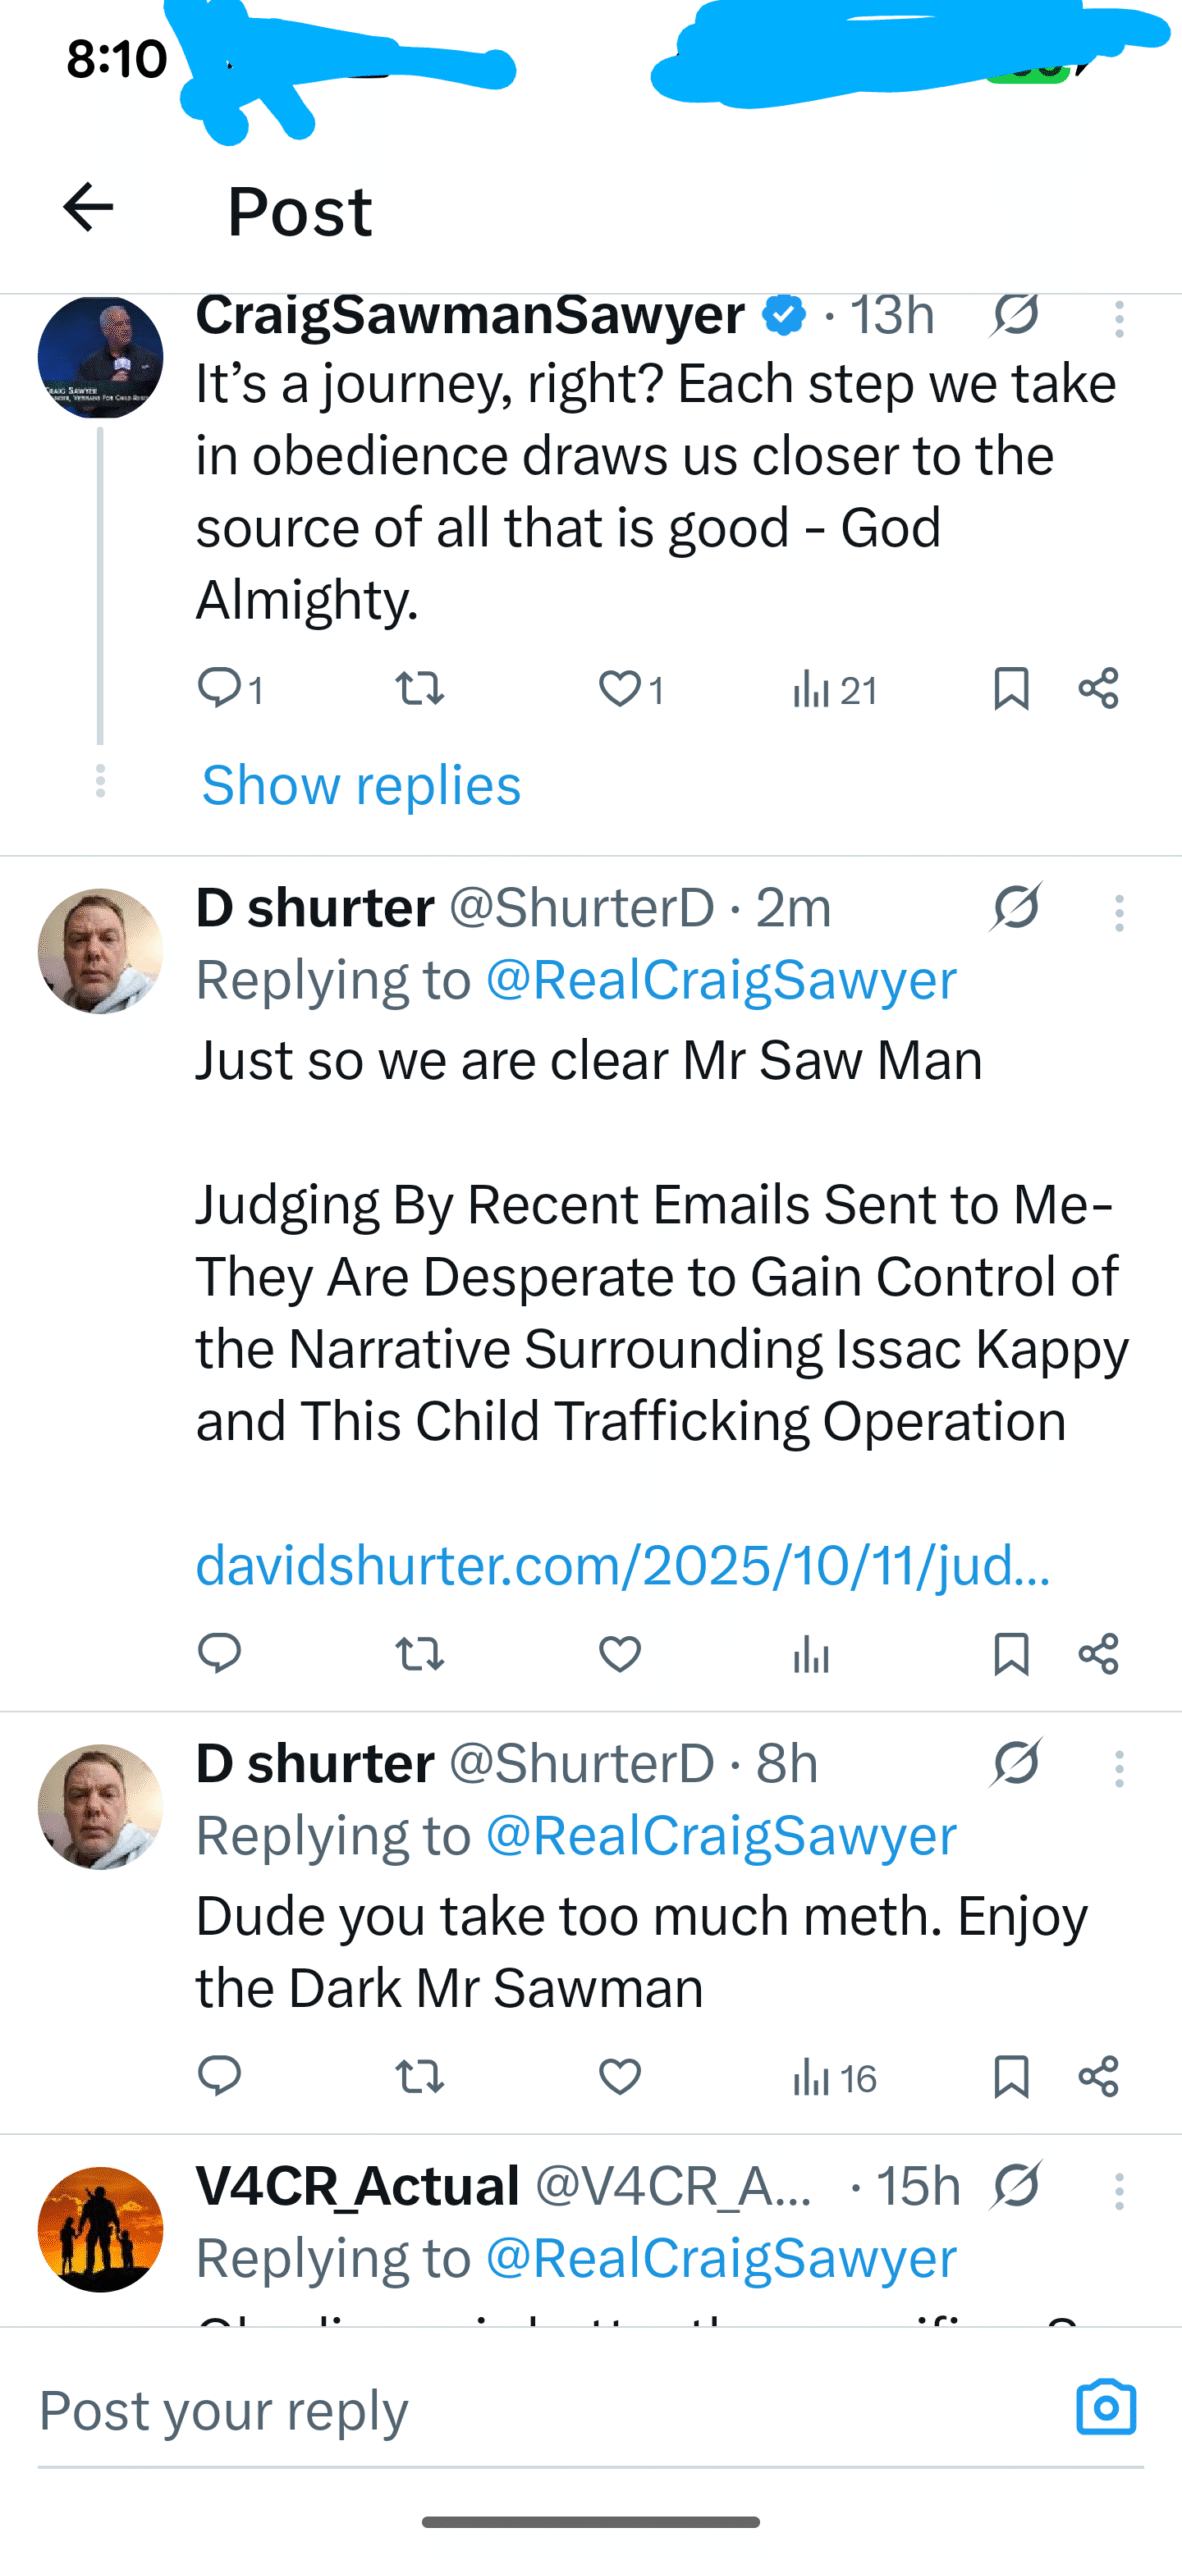Tap the back arrow in header
Viewport: 1182px width, 2560px height.
88,207
